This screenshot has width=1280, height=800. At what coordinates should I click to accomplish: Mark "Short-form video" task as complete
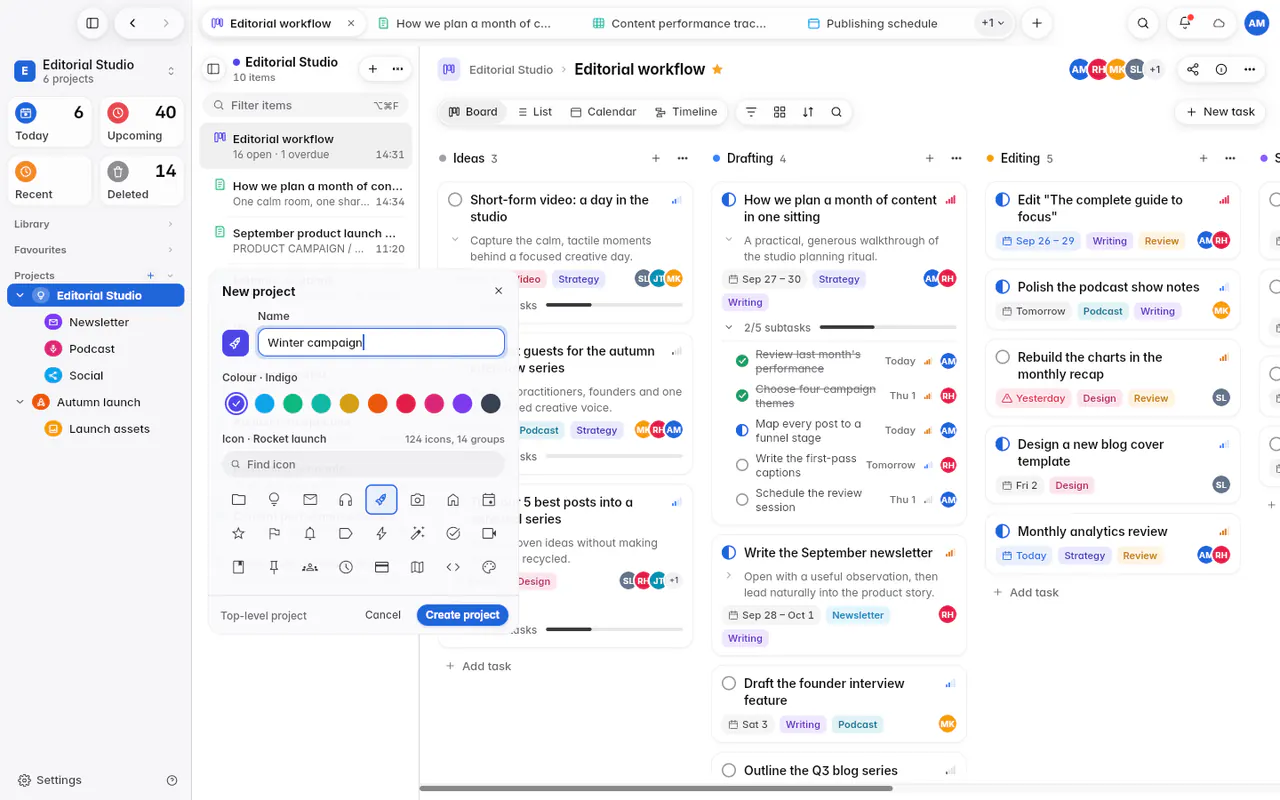tap(455, 200)
